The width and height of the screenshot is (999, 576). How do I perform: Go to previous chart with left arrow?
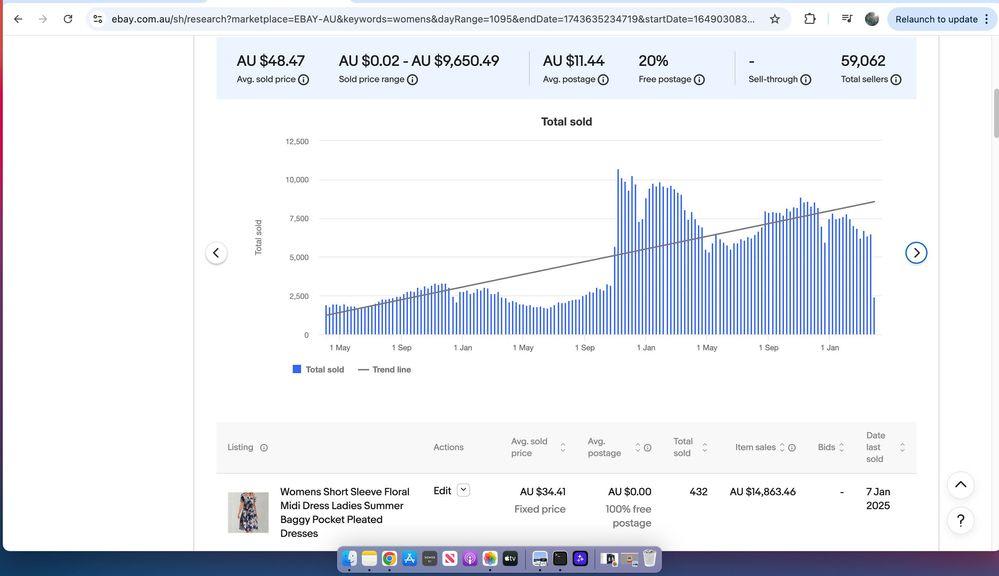click(x=216, y=253)
